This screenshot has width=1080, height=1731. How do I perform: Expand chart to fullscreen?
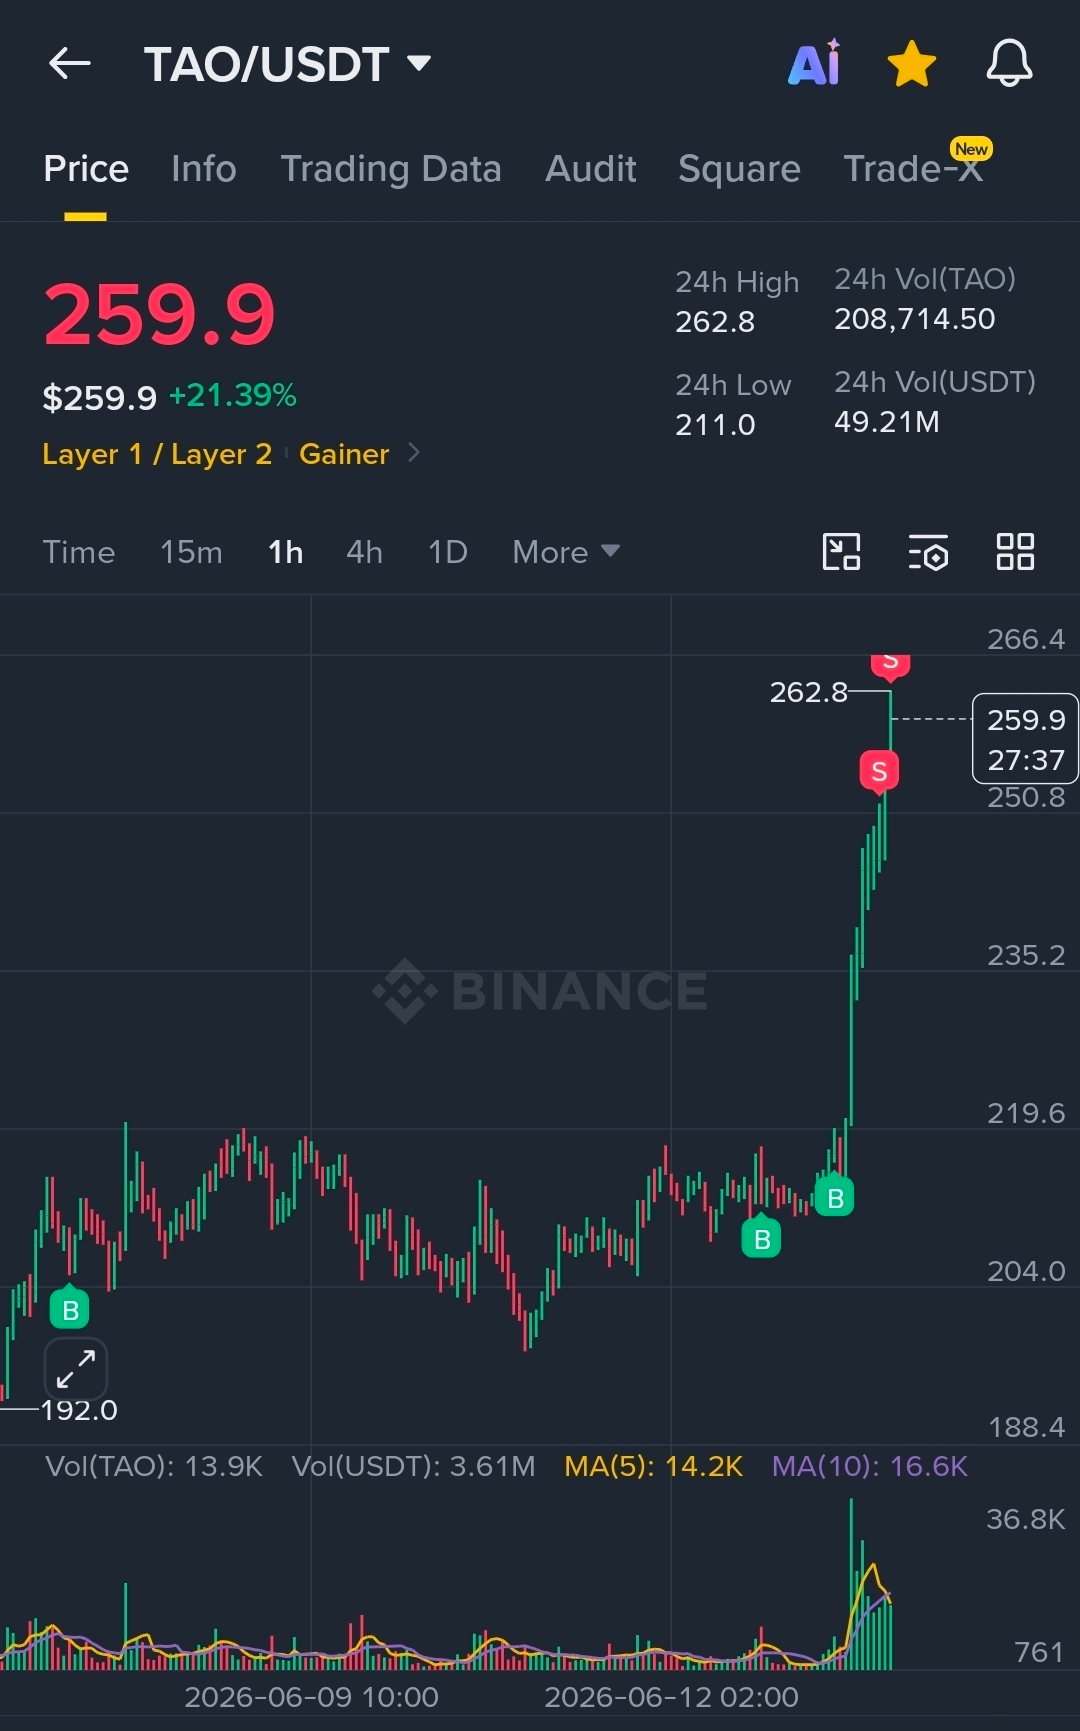(x=76, y=1369)
